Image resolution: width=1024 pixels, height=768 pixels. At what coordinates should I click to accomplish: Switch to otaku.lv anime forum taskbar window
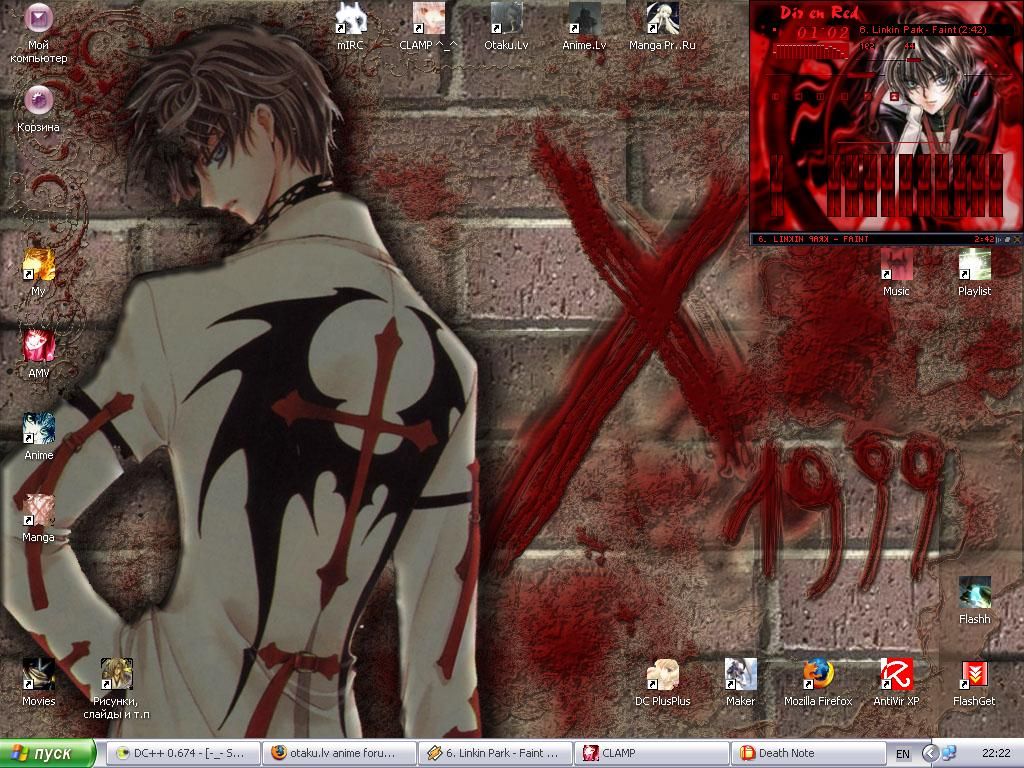(x=339, y=753)
